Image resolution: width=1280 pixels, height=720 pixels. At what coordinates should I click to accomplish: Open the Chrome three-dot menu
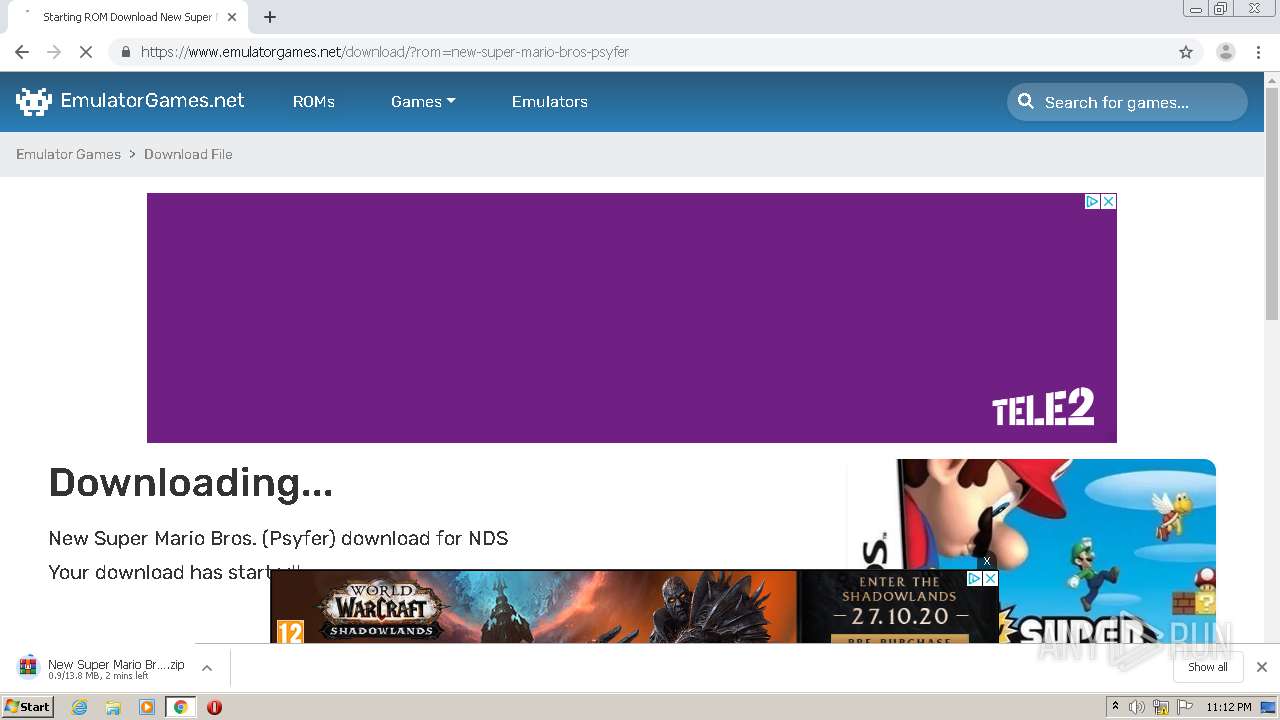click(x=1259, y=52)
